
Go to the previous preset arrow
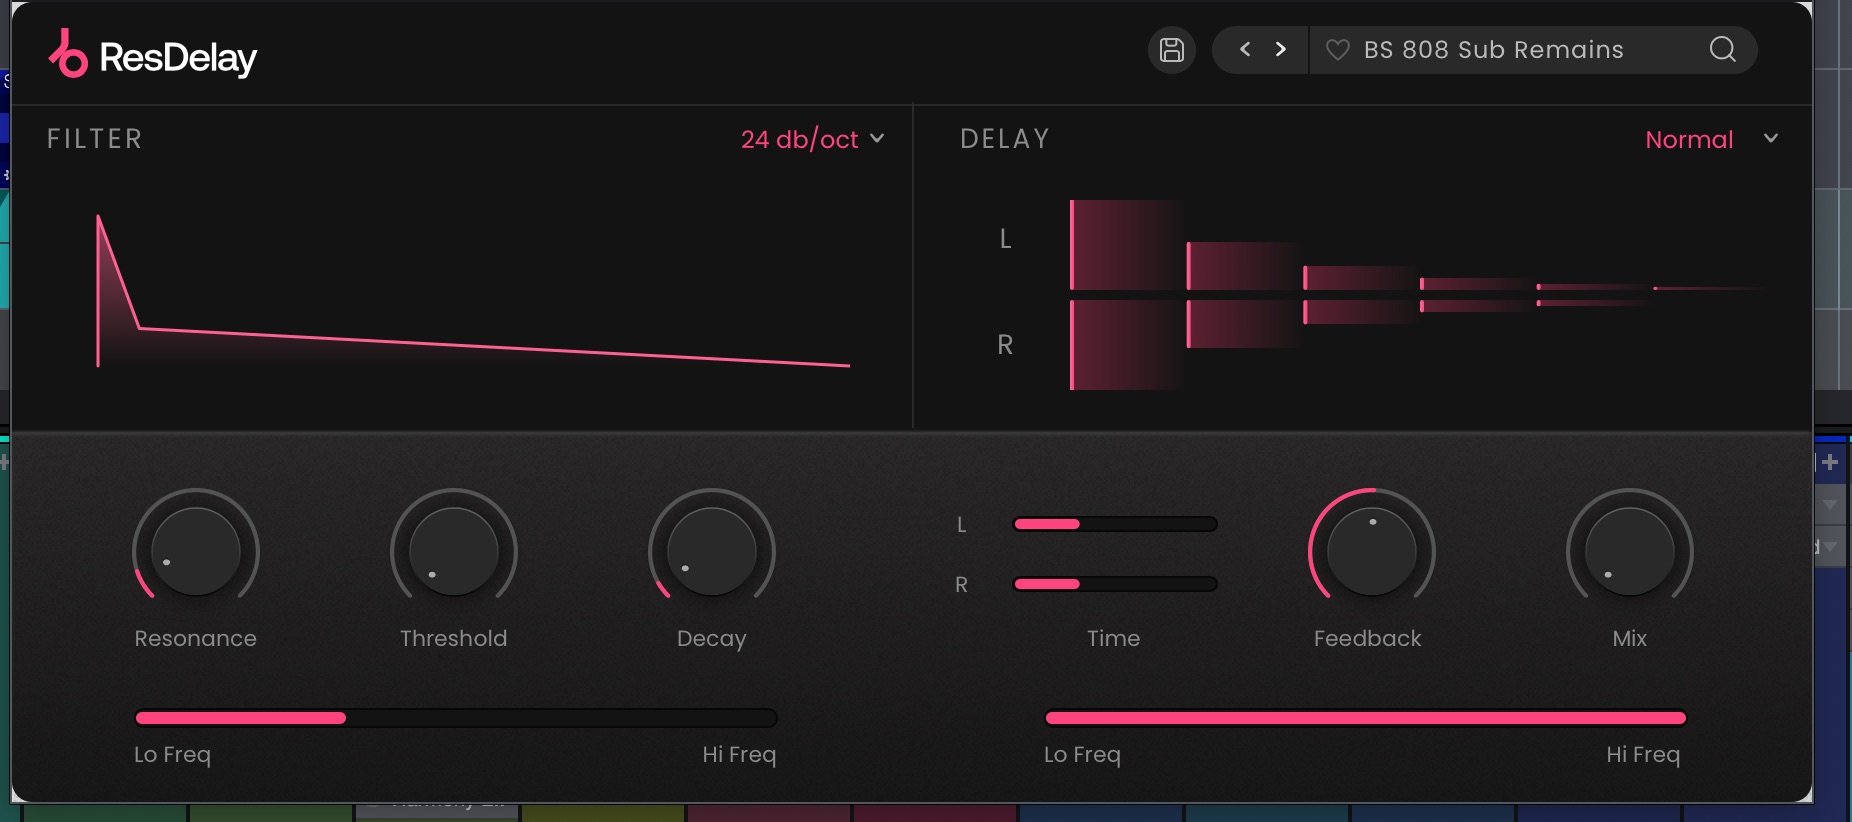pyautogui.click(x=1245, y=49)
